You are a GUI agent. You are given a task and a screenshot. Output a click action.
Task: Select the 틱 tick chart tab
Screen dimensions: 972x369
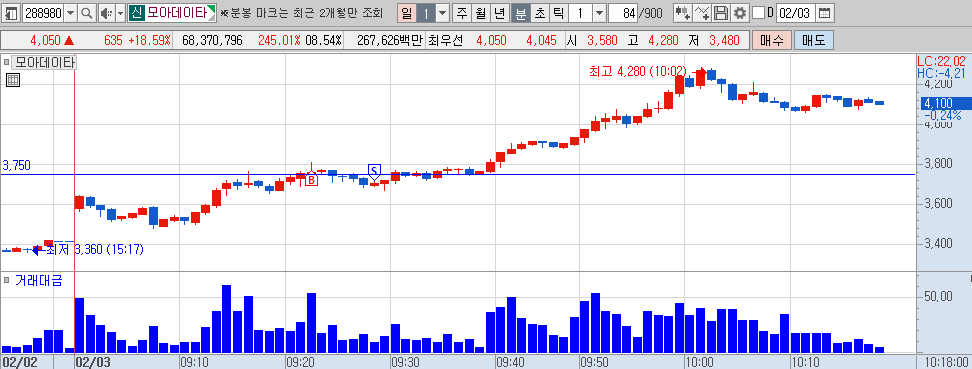pyautogui.click(x=558, y=12)
